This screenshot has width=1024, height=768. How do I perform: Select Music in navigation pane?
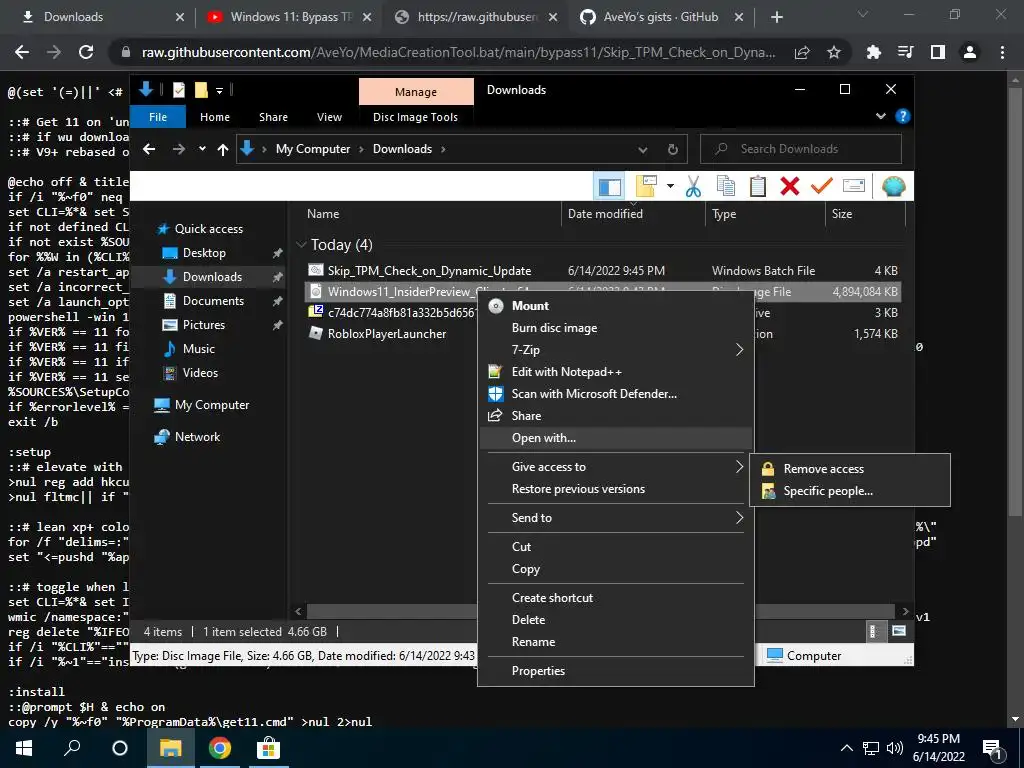coord(199,349)
